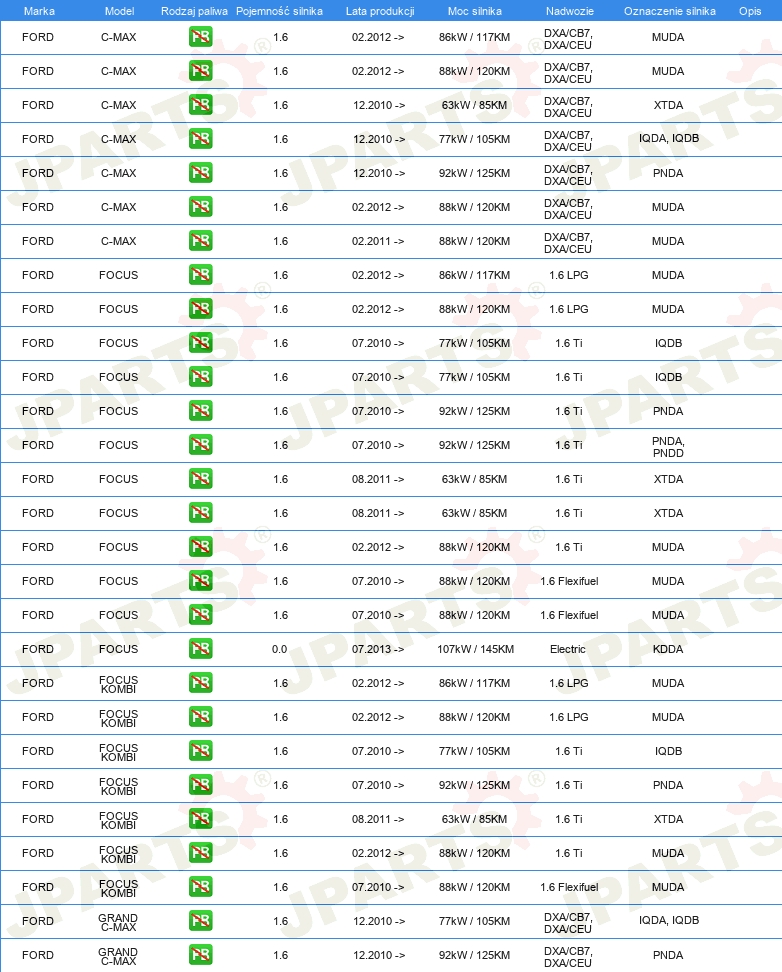
Task: Click fuel icon in FOCUS KOMBI IQDB row
Action: (200, 751)
